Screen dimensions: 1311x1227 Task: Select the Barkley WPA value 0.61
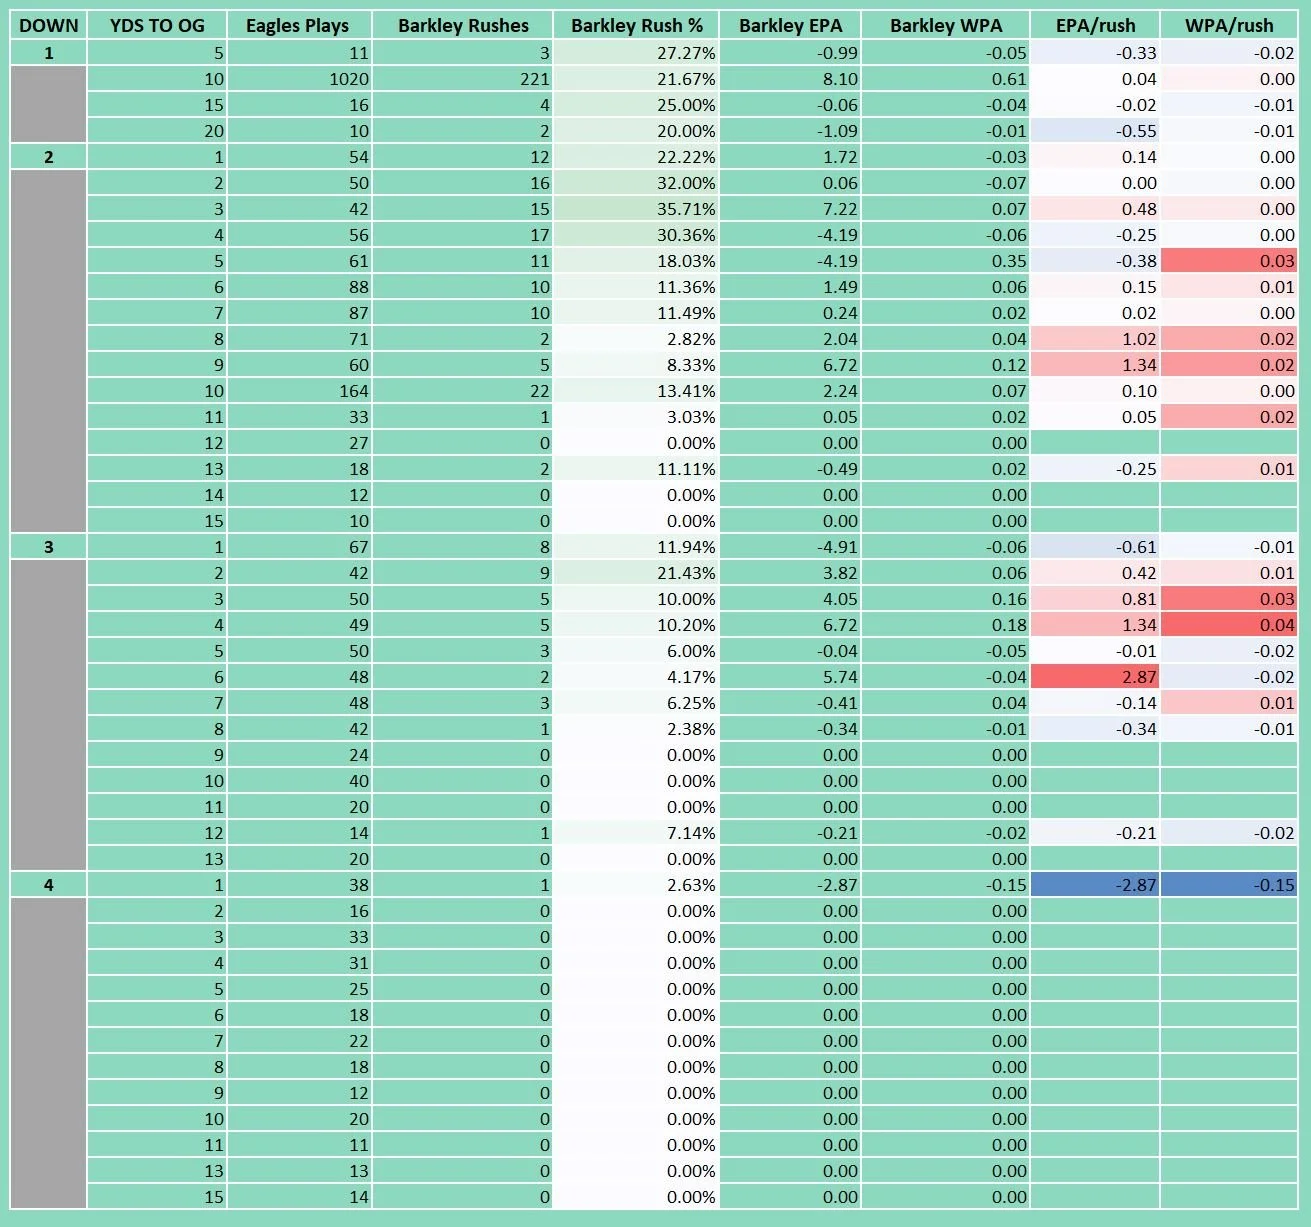(x=945, y=79)
